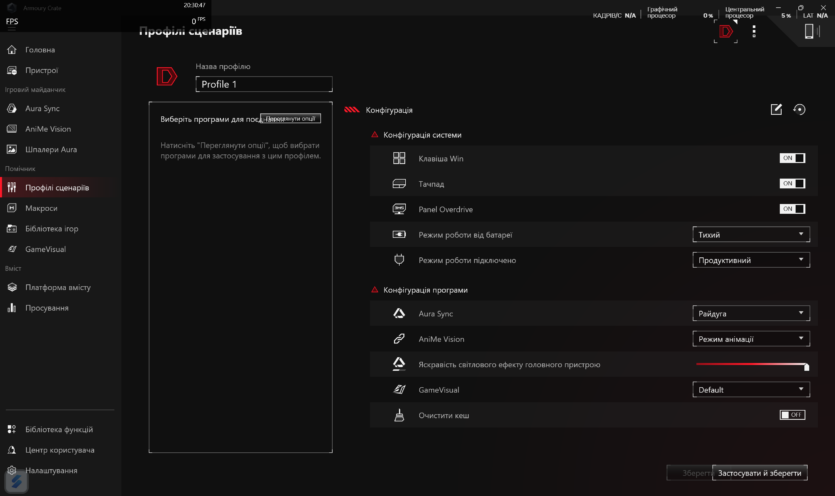Click the brightness lighting effect icon
The image size is (835, 496).
click(x=399, y=364)
